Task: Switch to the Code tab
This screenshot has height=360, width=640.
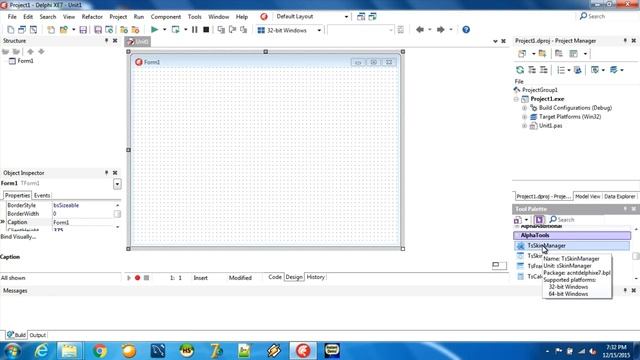Action: 275,277
